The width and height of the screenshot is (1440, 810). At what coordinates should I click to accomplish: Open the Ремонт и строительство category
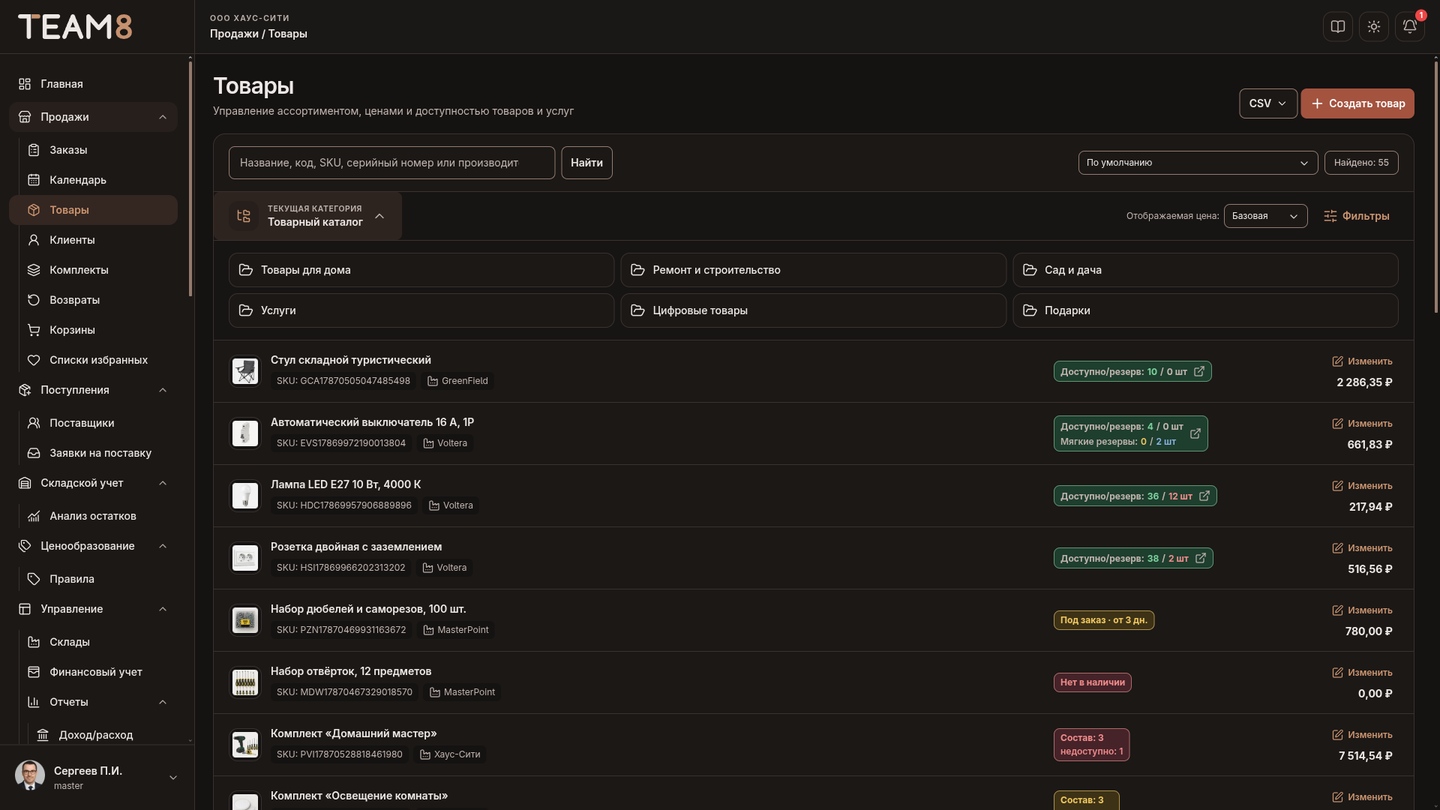[813, 270]
